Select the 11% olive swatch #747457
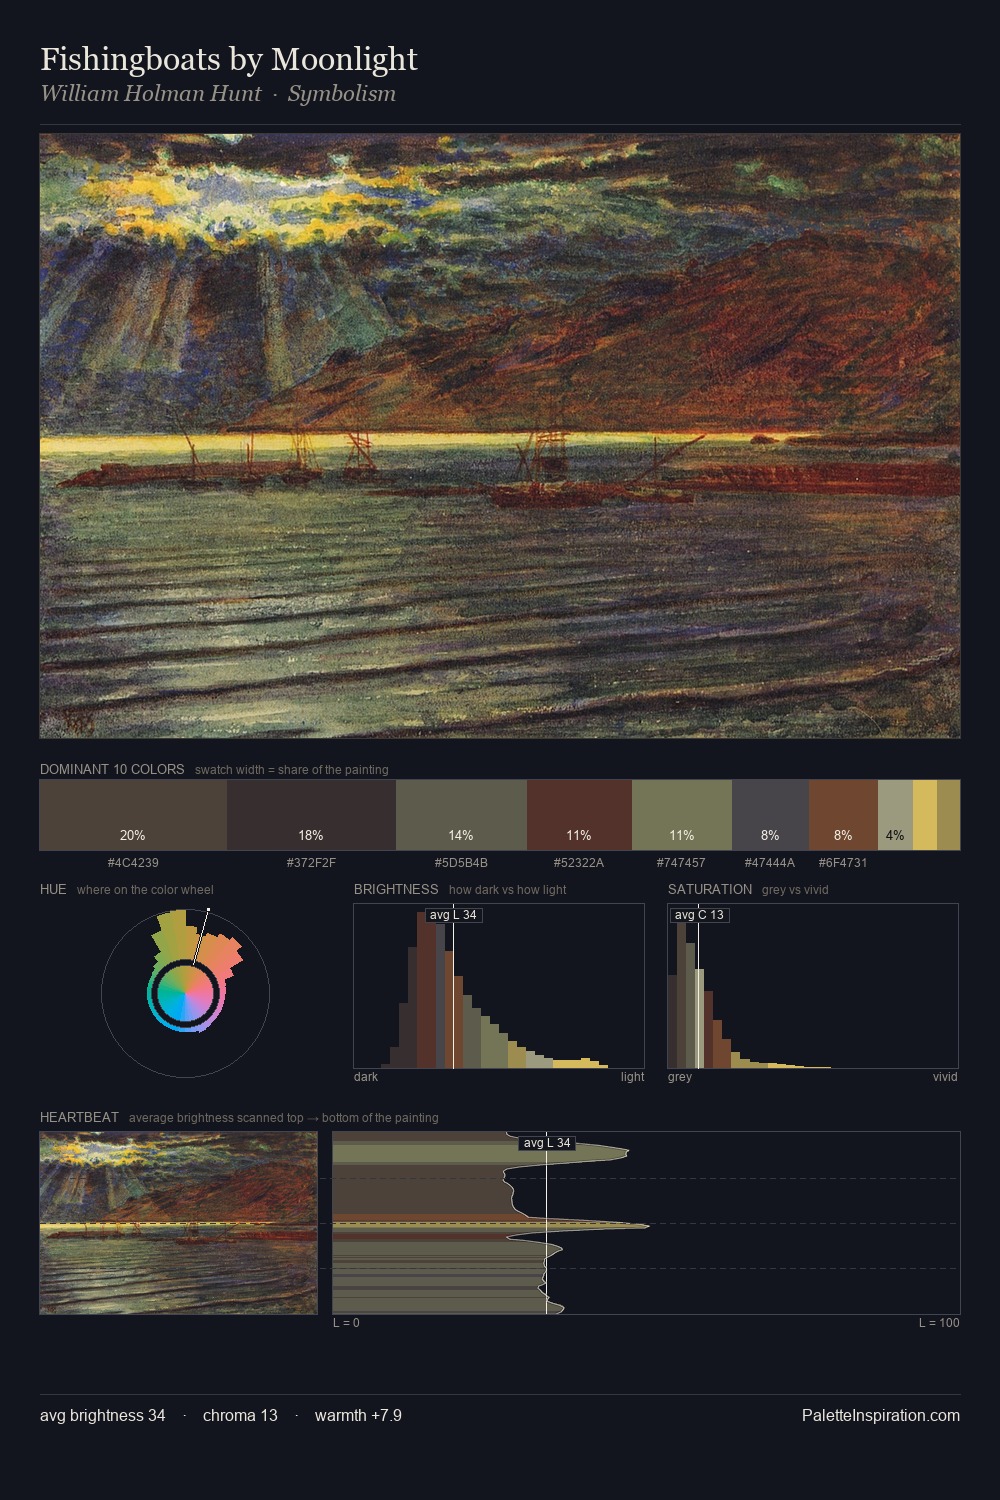This screenshot has height=1500, width=1000. 682,815
